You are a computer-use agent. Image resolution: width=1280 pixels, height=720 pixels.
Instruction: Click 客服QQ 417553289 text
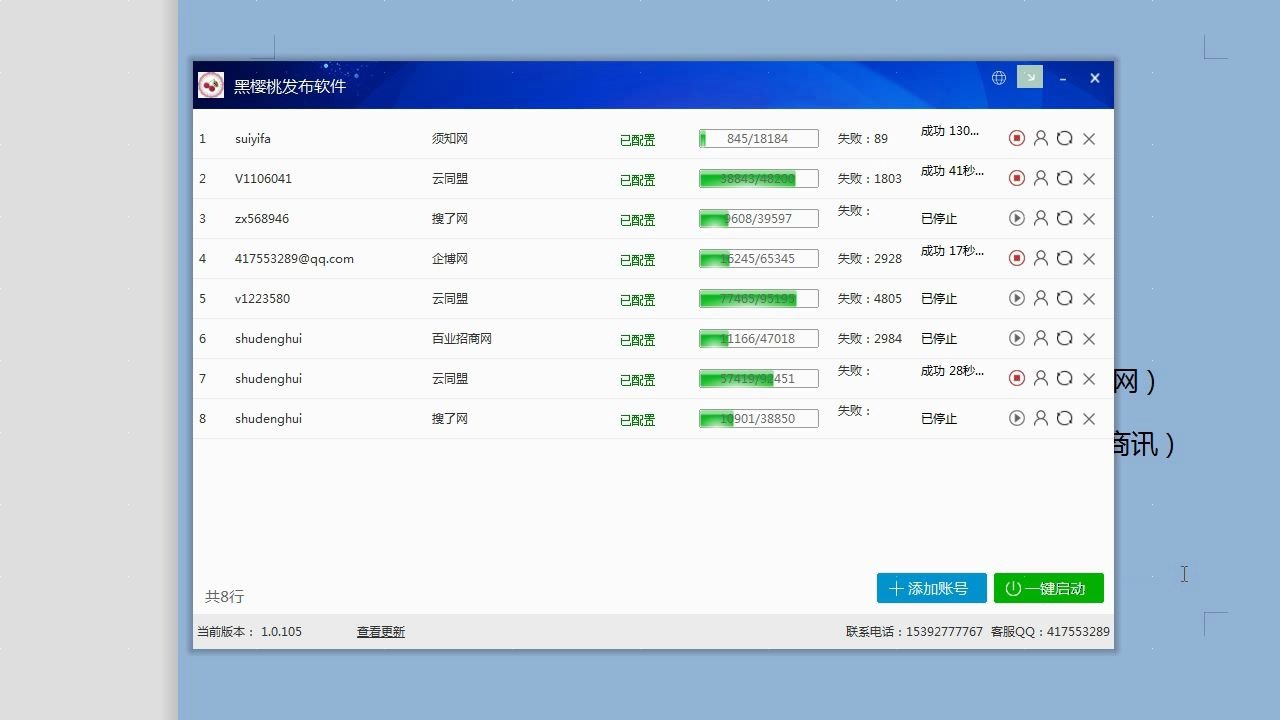tap(1050, 632)
